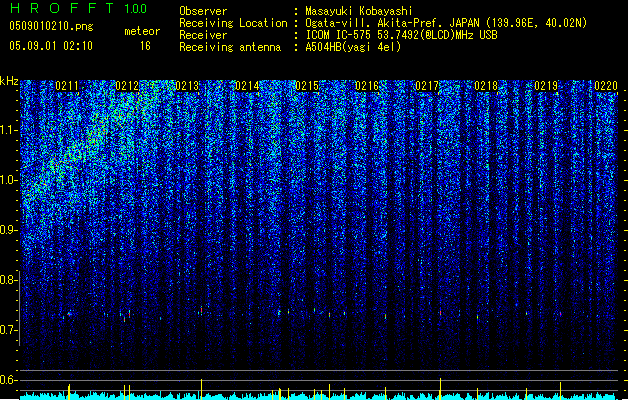Click the 0213 time marker label
Viewport: 629px width, 400px height.
pos(187,86)
